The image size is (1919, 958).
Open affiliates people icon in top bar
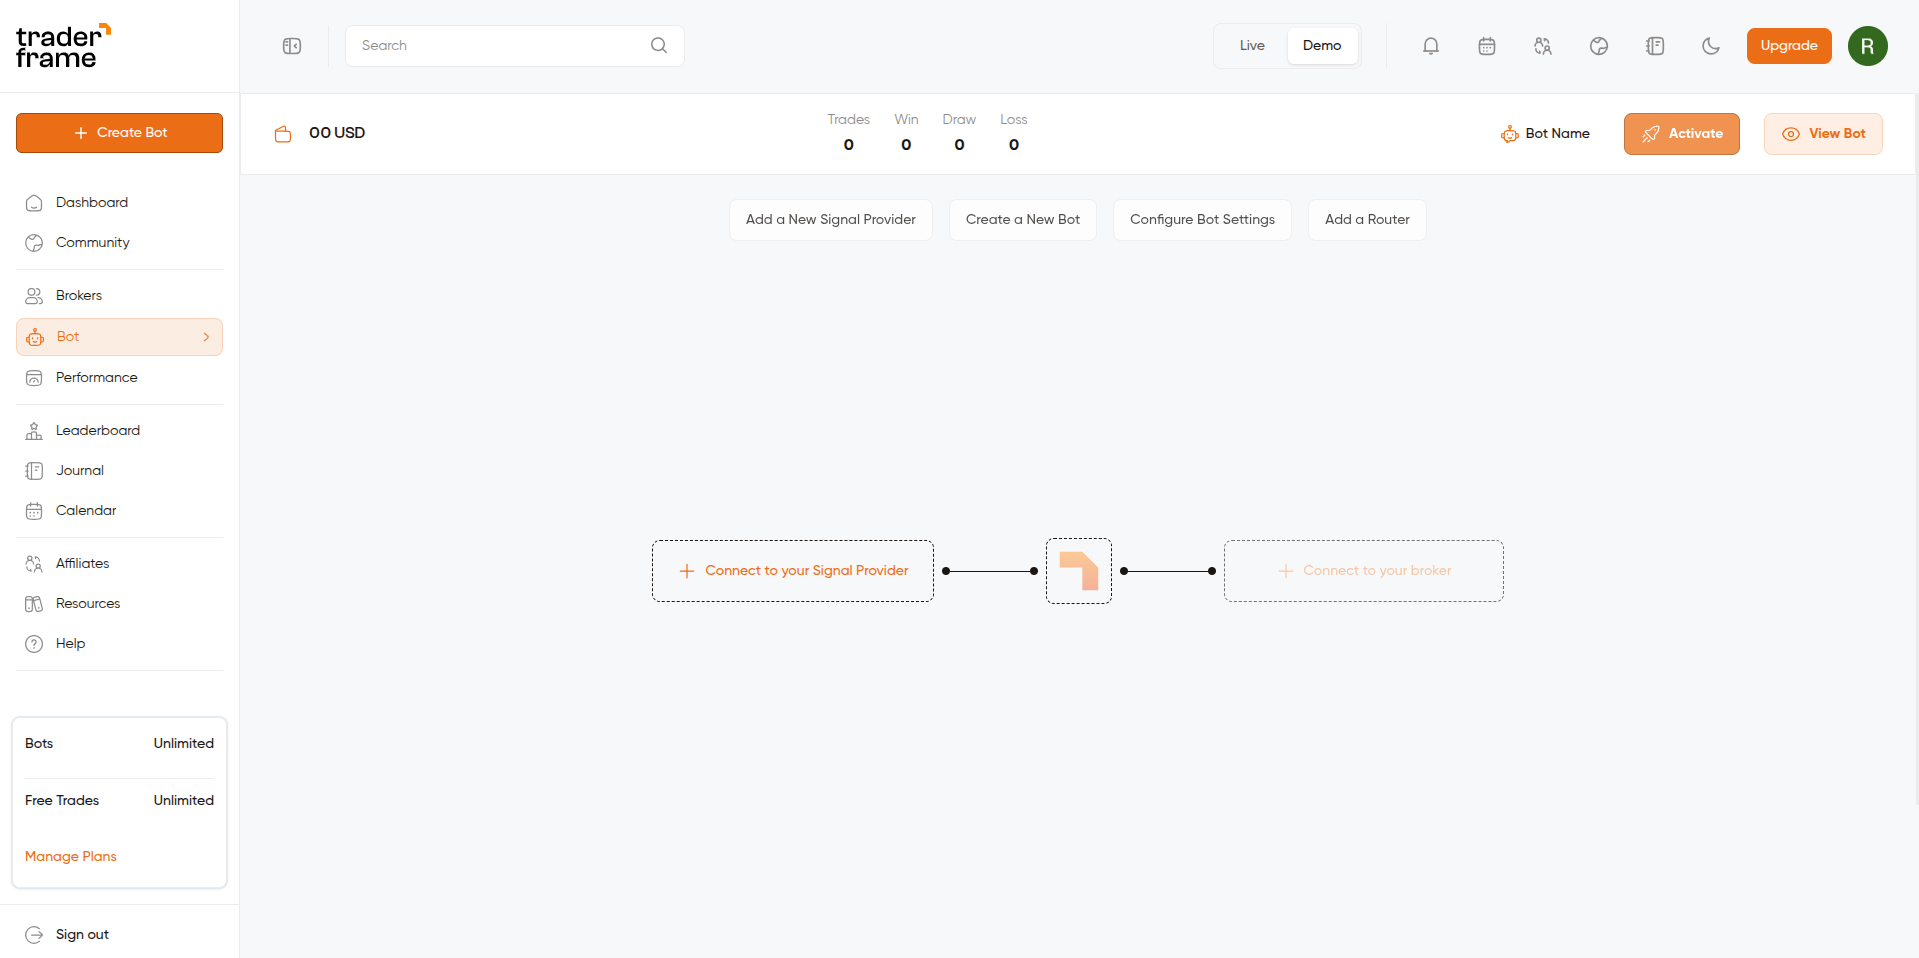(x=1543, y=46)
